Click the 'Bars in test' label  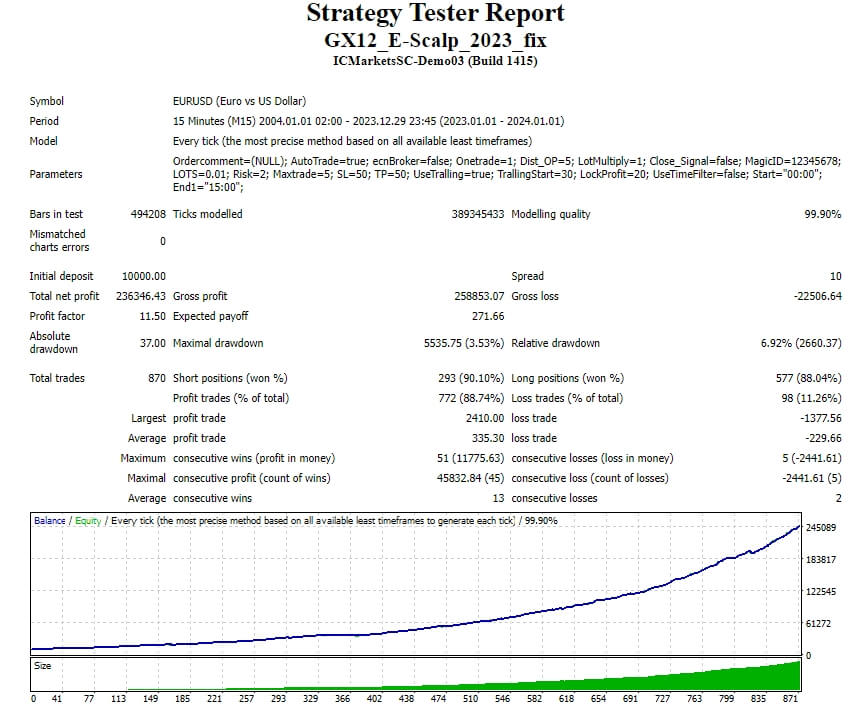(56, 214)
